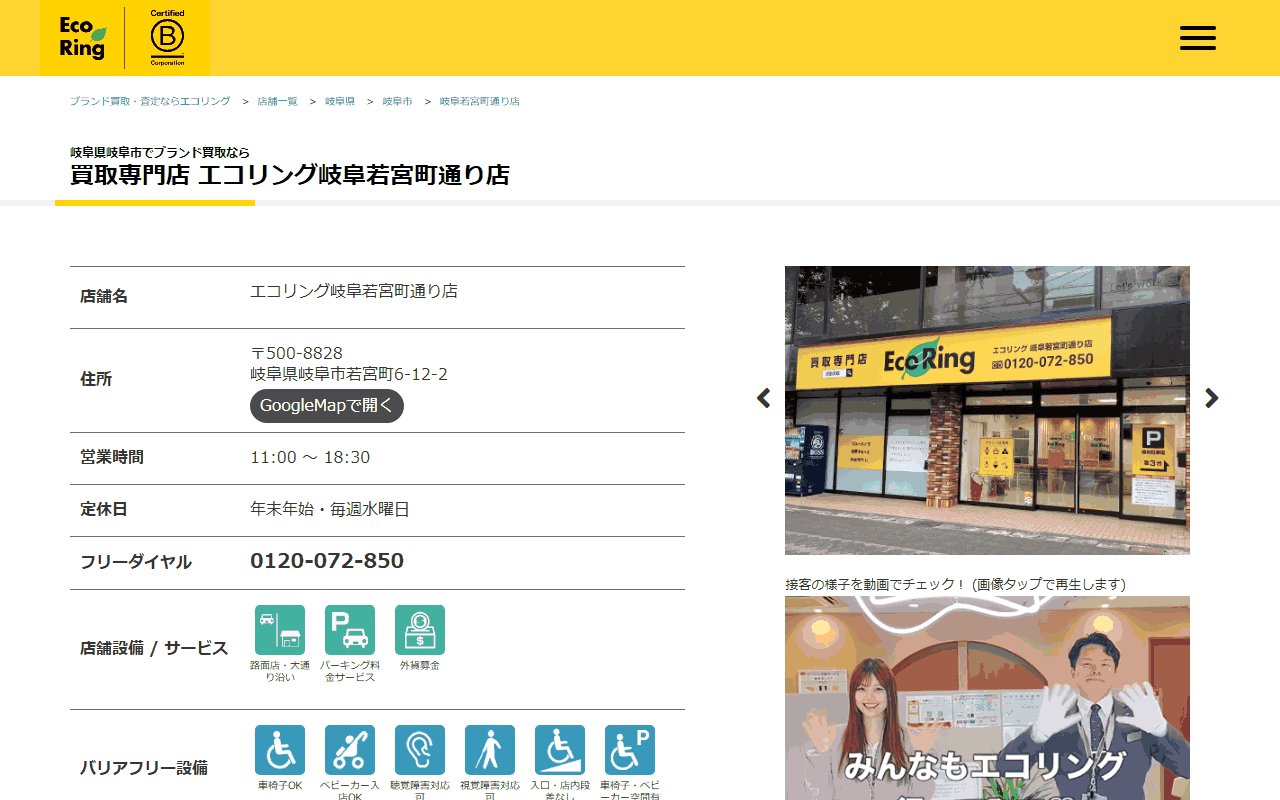Click the toll-free number 0120-072-850
1280x800 pixels.
(x=327, y=561)
